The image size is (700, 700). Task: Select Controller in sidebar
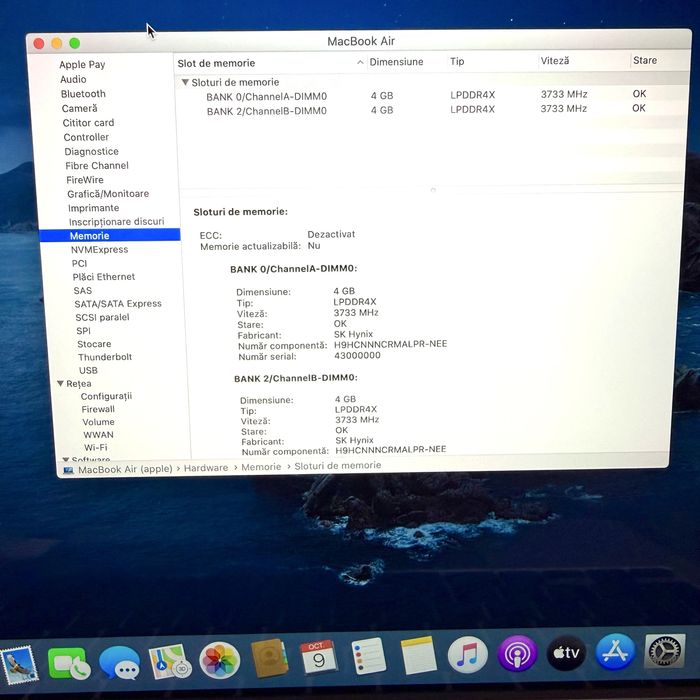[86, 137]
